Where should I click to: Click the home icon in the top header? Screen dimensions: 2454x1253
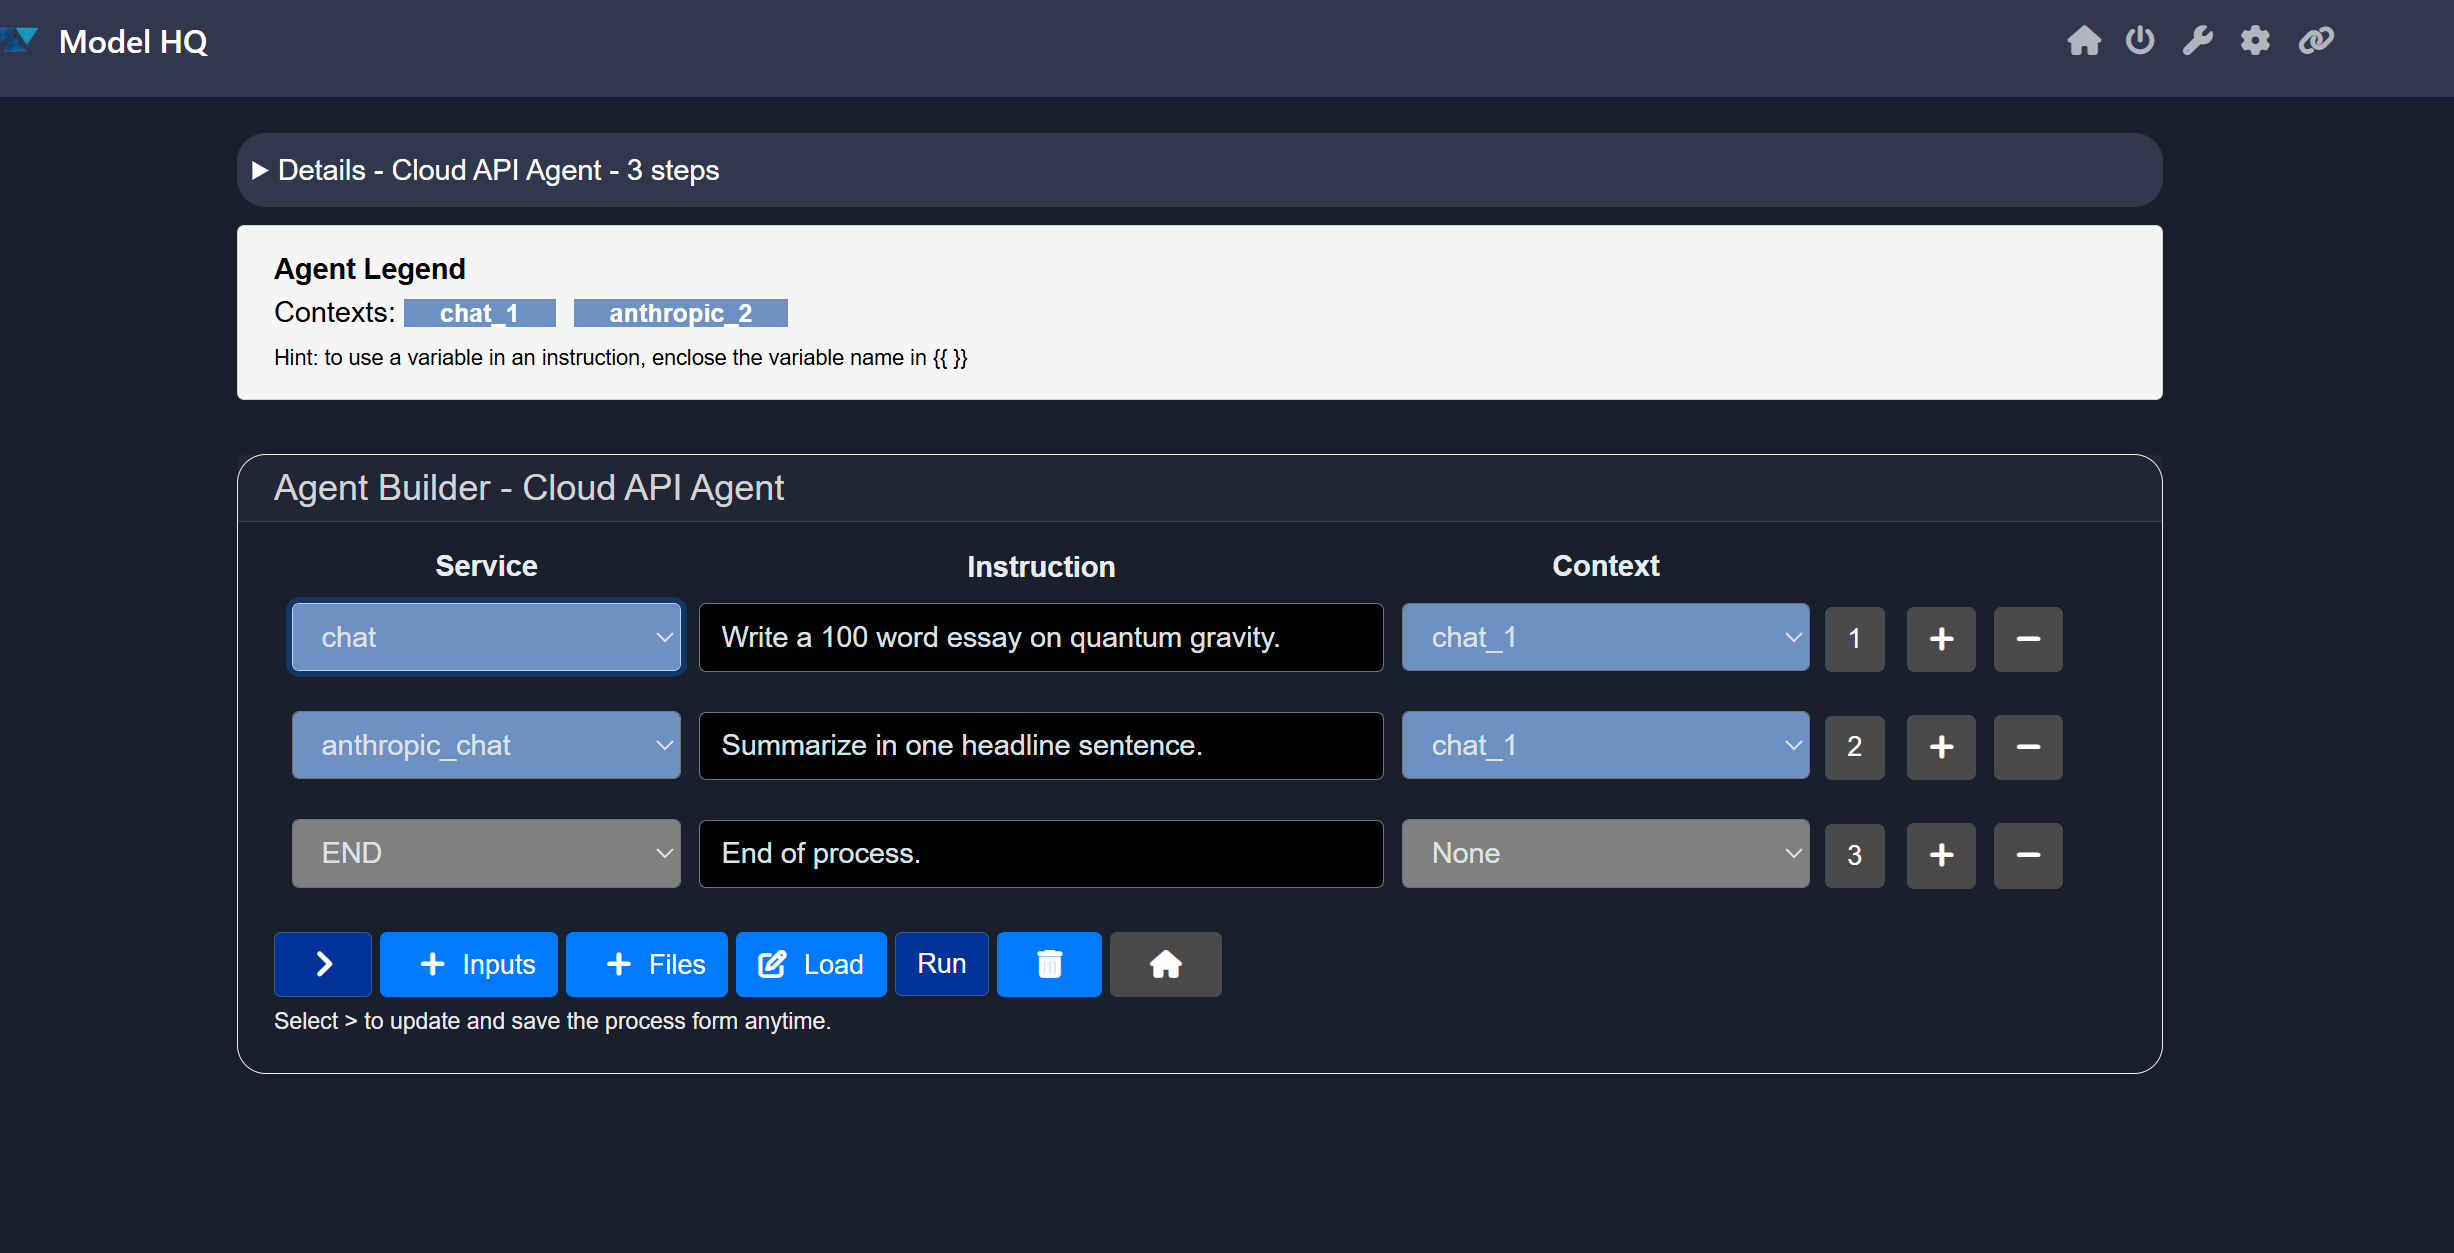(x=2084, y=41)
